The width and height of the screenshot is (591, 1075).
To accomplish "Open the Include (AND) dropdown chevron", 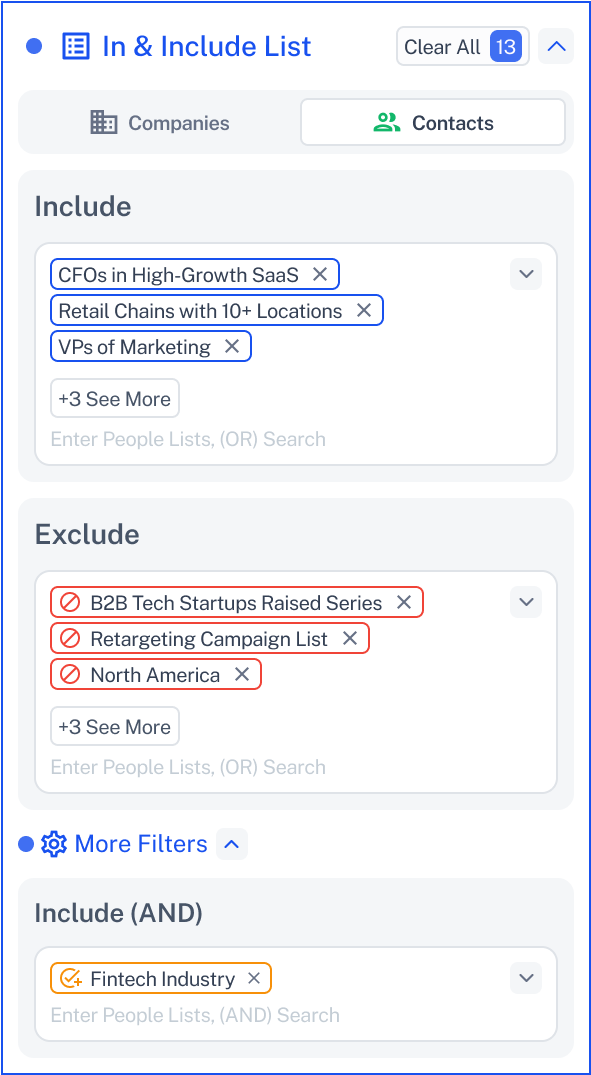I will click(526, 978).
